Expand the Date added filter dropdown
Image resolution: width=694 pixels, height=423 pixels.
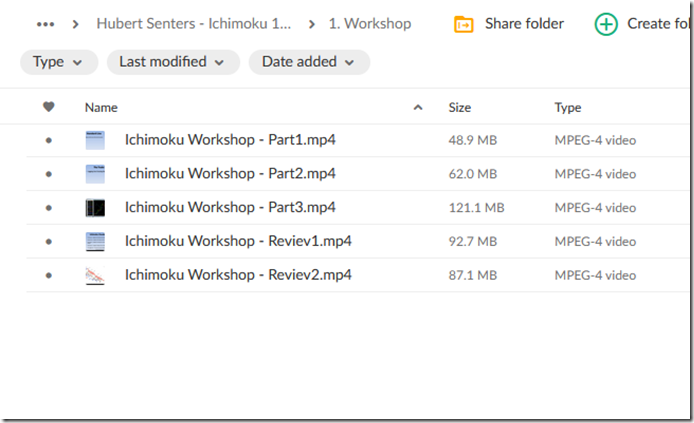click(x=309, y=62)
